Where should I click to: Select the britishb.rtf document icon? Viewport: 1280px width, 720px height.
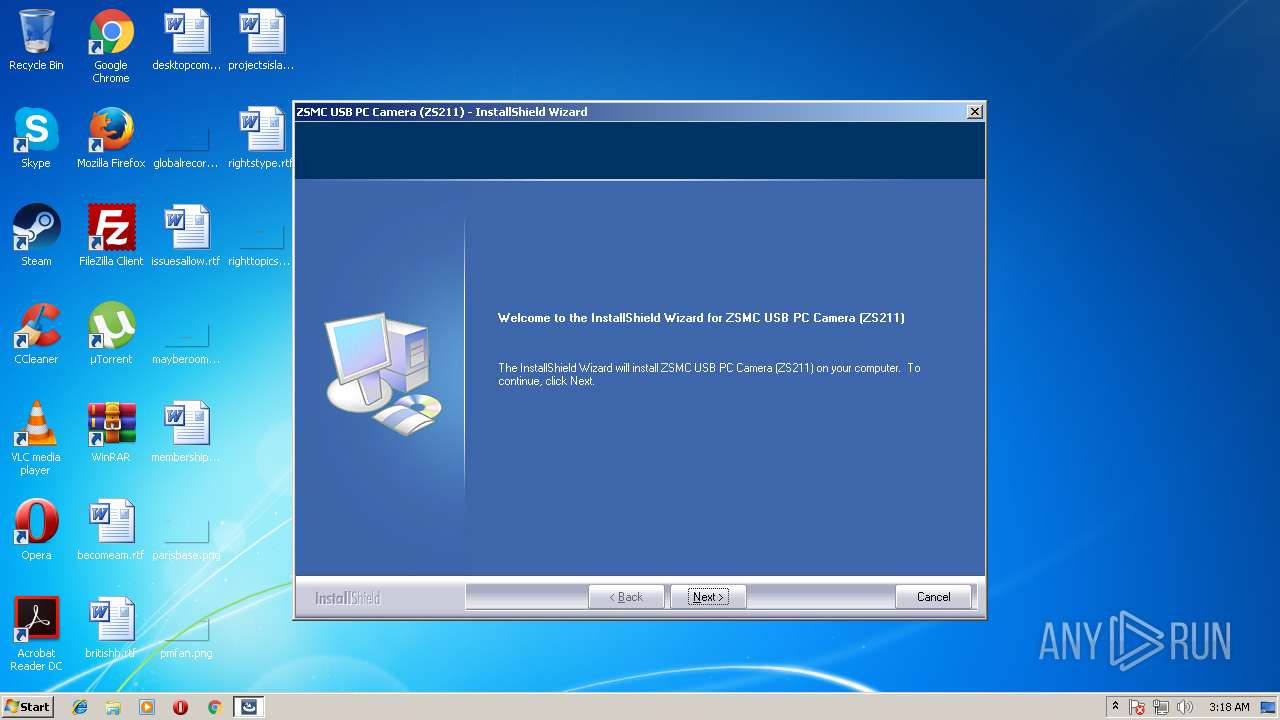click(x=111, y=628)
